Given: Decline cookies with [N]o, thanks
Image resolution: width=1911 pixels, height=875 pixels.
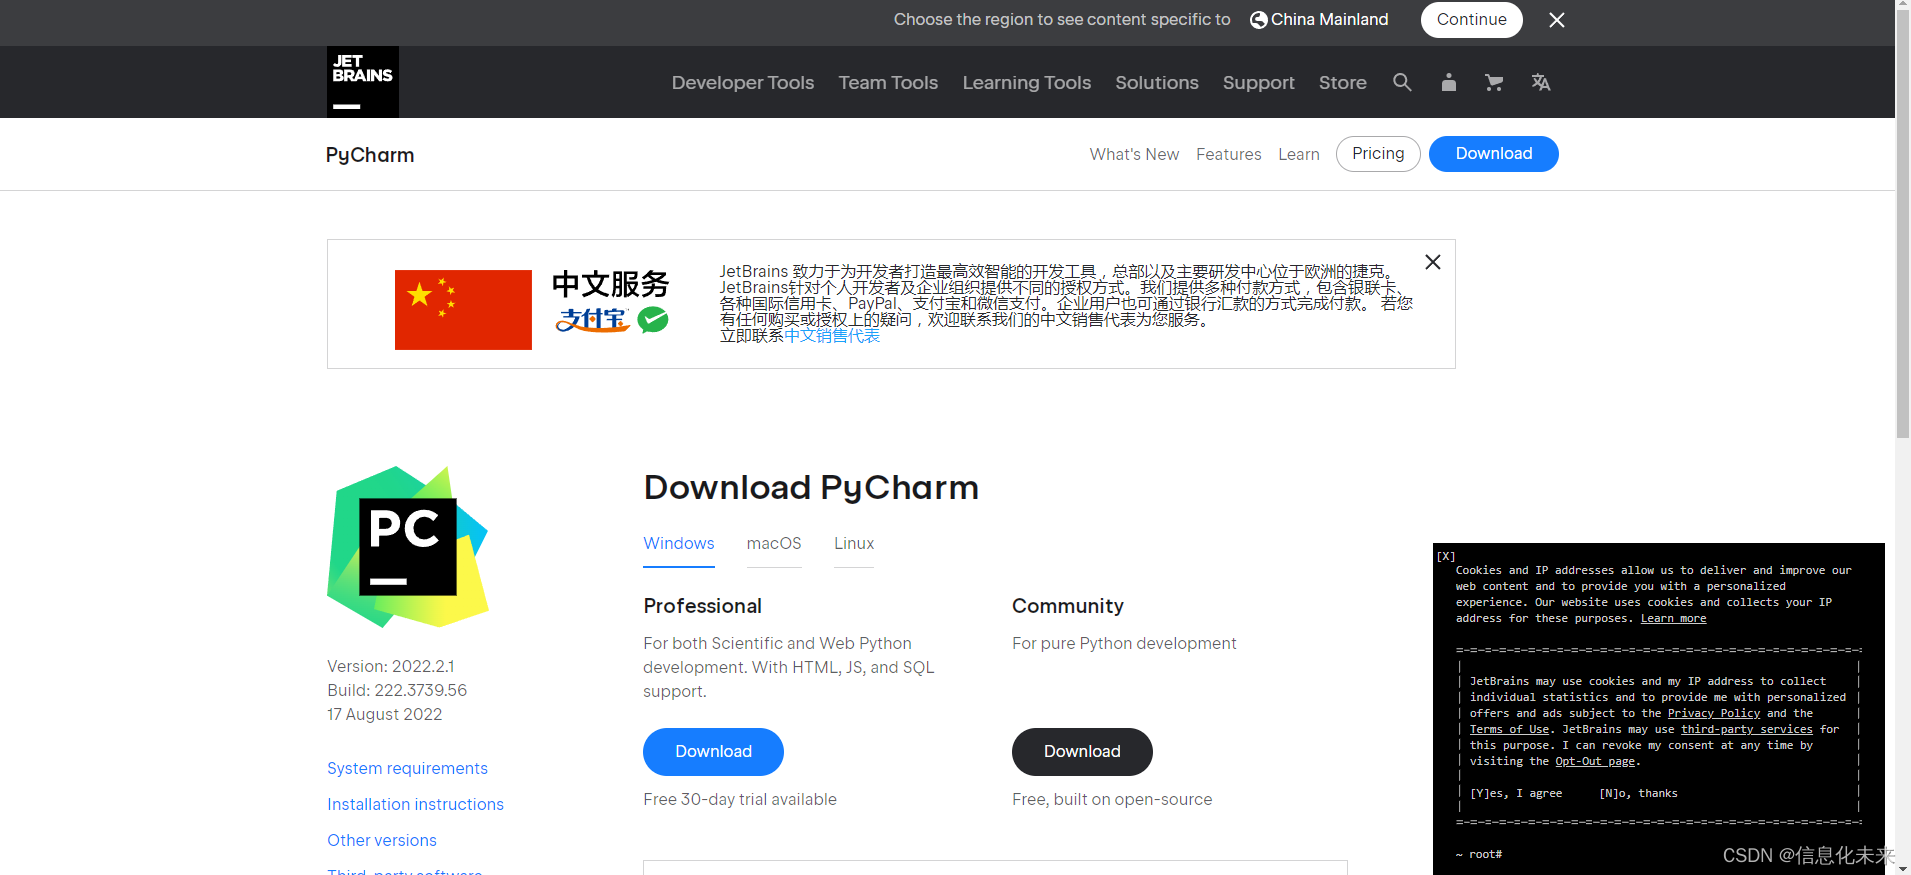Looking at the screenshot, I should point(1638,793).
